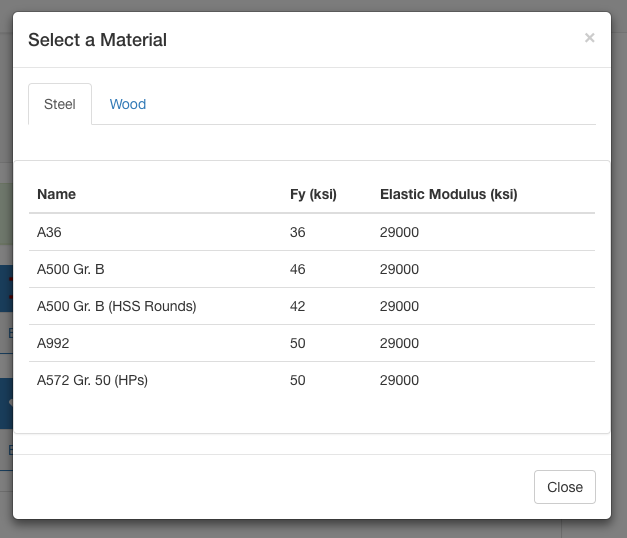Select the A500 Gr. B row name
Screen dimensions: 627x538
(x=71, y=269)
